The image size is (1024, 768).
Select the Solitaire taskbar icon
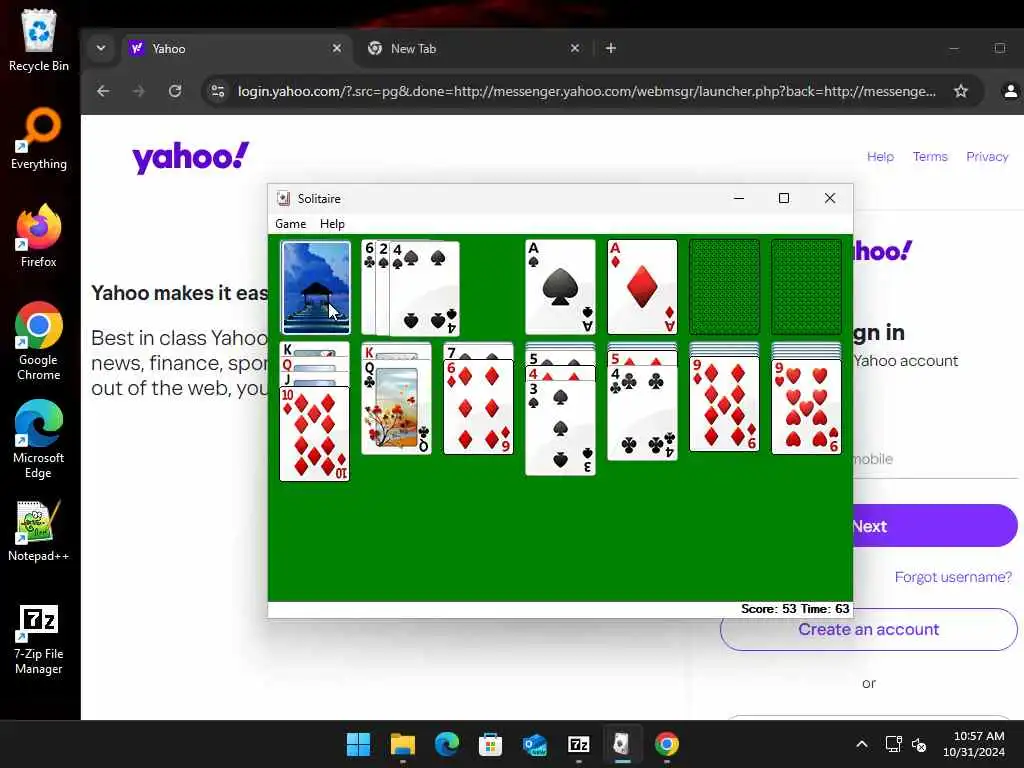[x=622, y=744]
